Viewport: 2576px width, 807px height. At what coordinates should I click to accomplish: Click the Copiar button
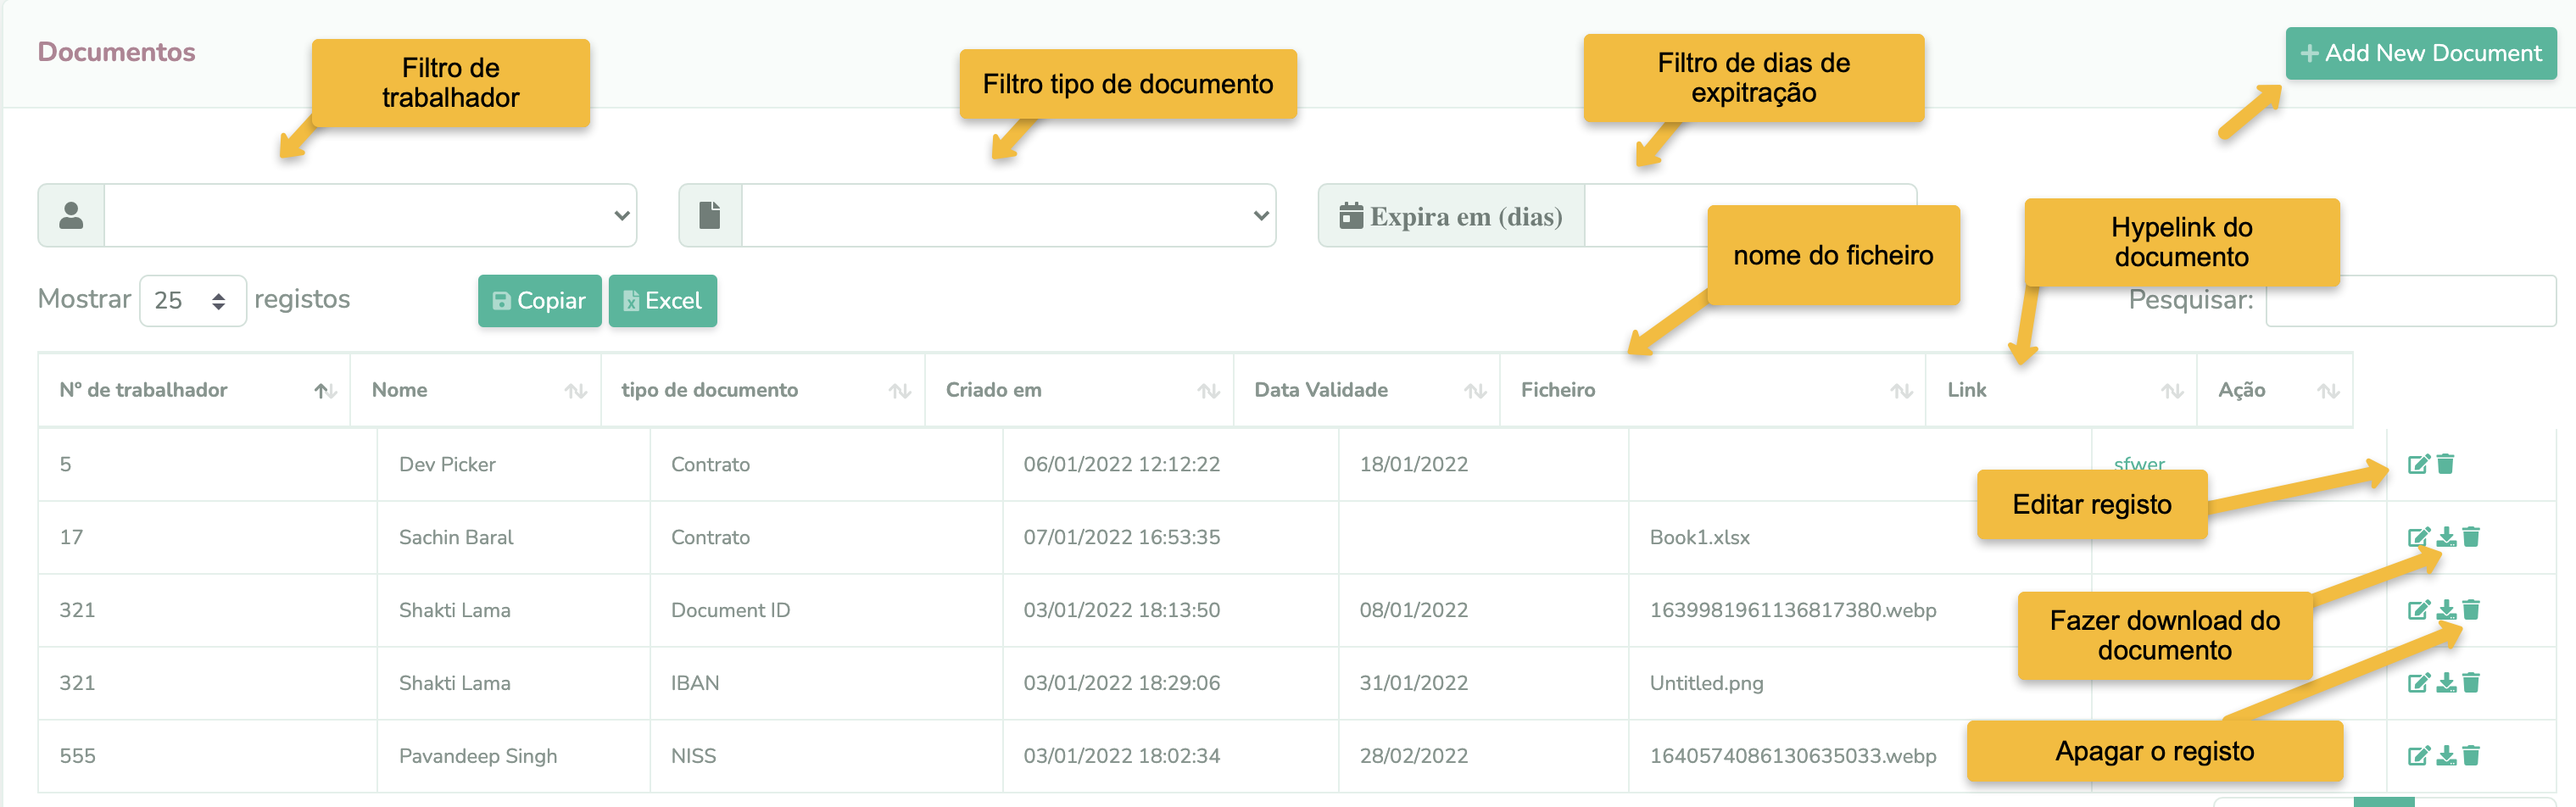pos(540,301)
